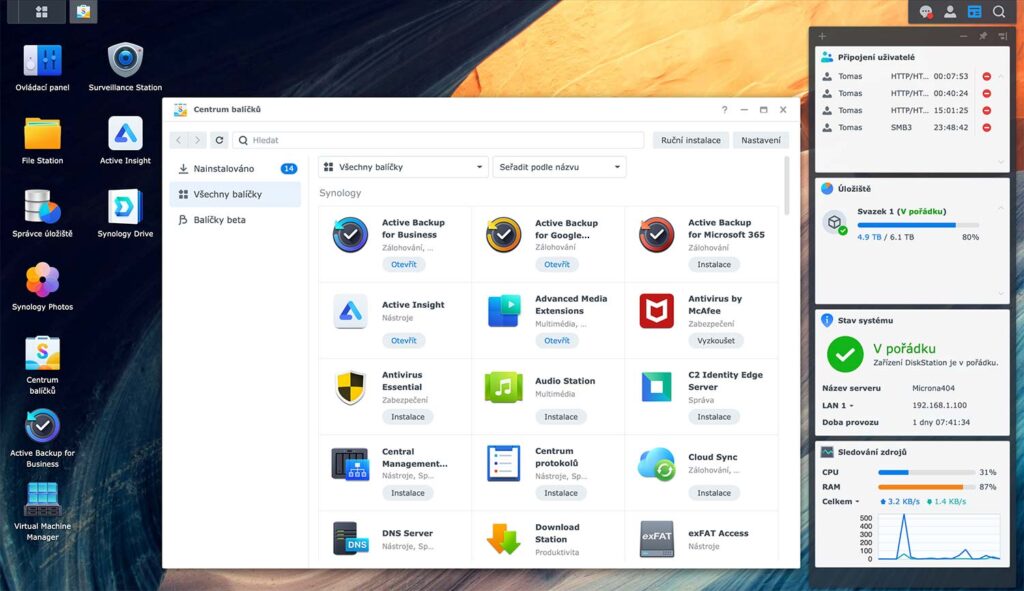The width and height of the screenshot is (1024, 591).
Task: Open Virtual Machine Manager icon
Action: click(42, 511)
